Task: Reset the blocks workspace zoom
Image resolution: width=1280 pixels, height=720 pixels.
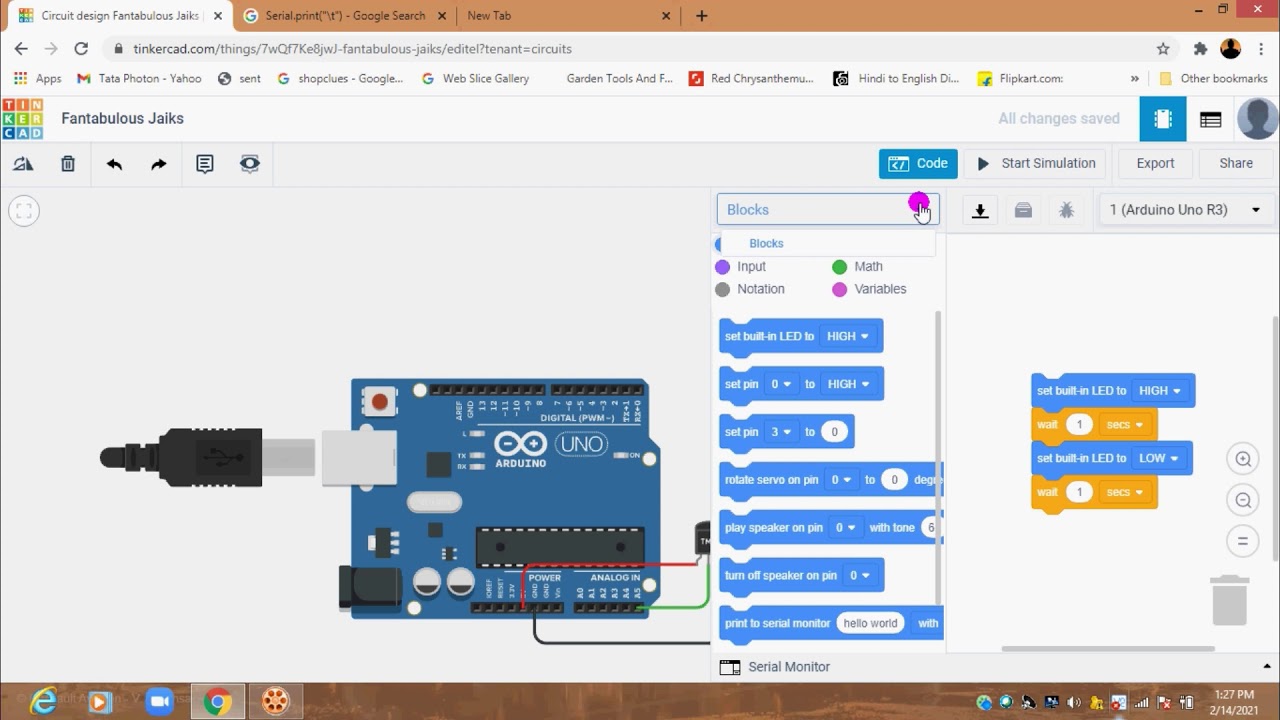Action: tap(1243, 541)
